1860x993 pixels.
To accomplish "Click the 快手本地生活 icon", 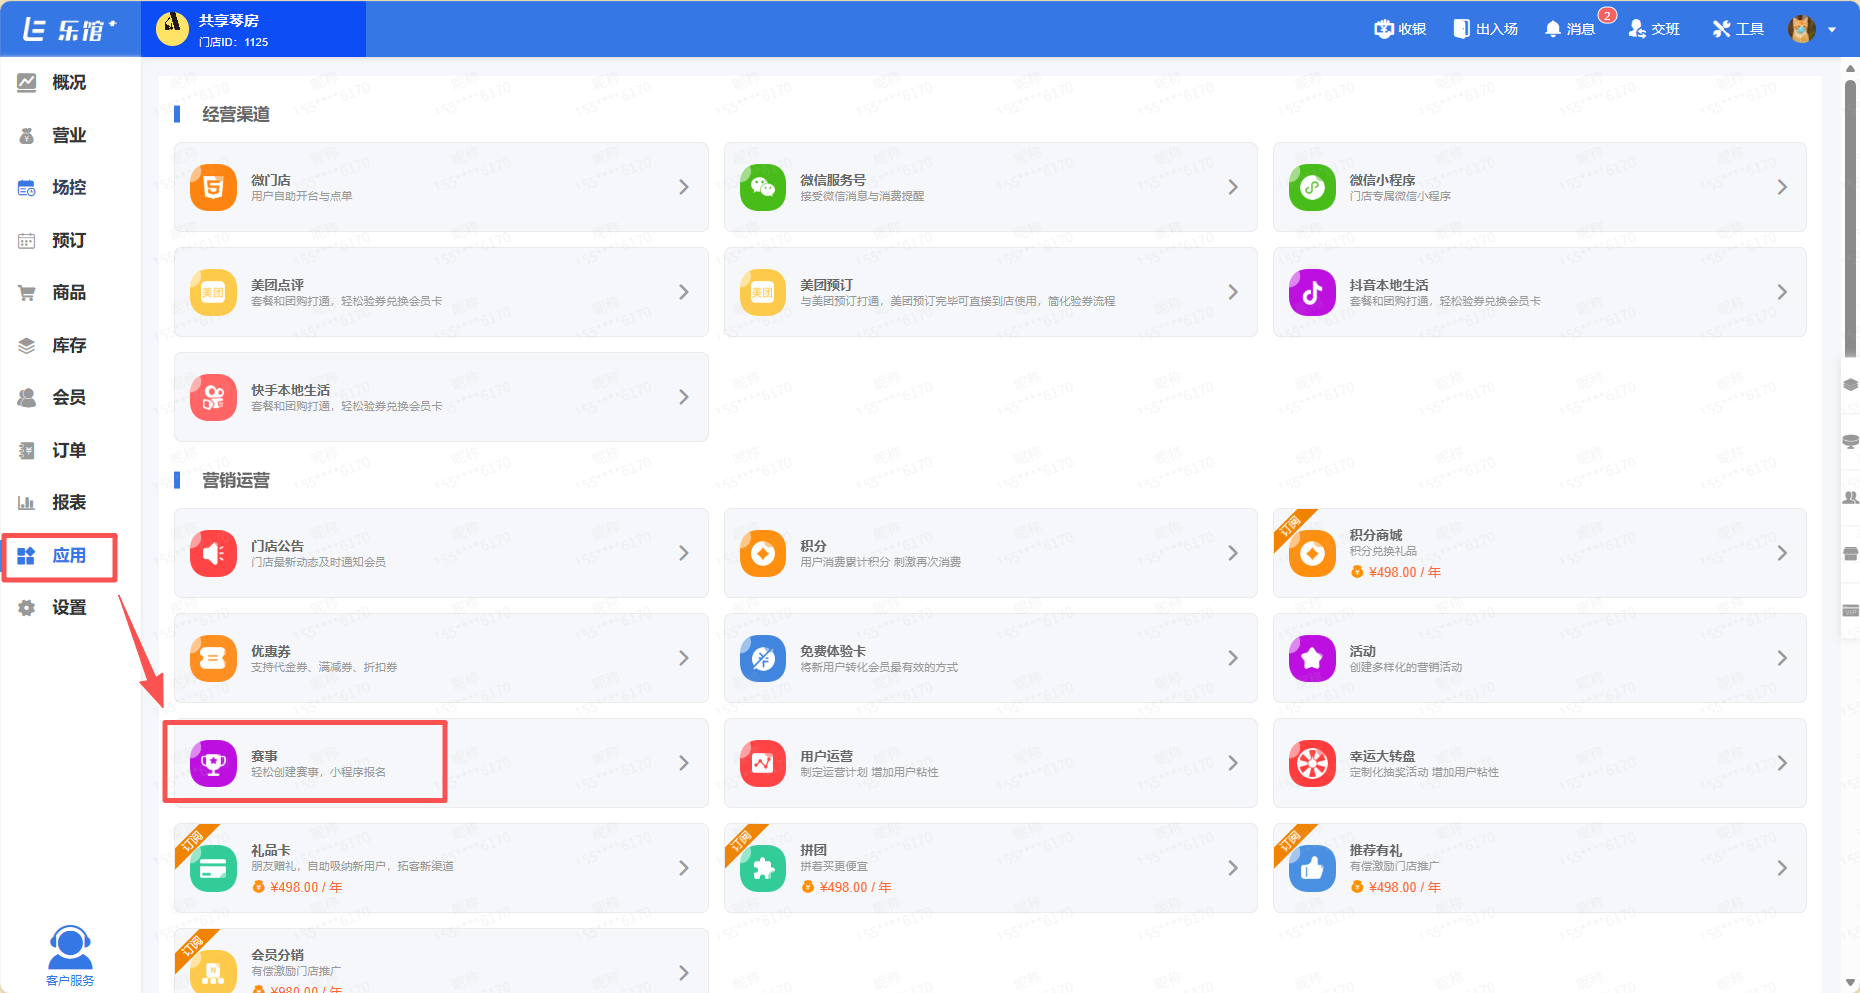I will click(213, 397).
